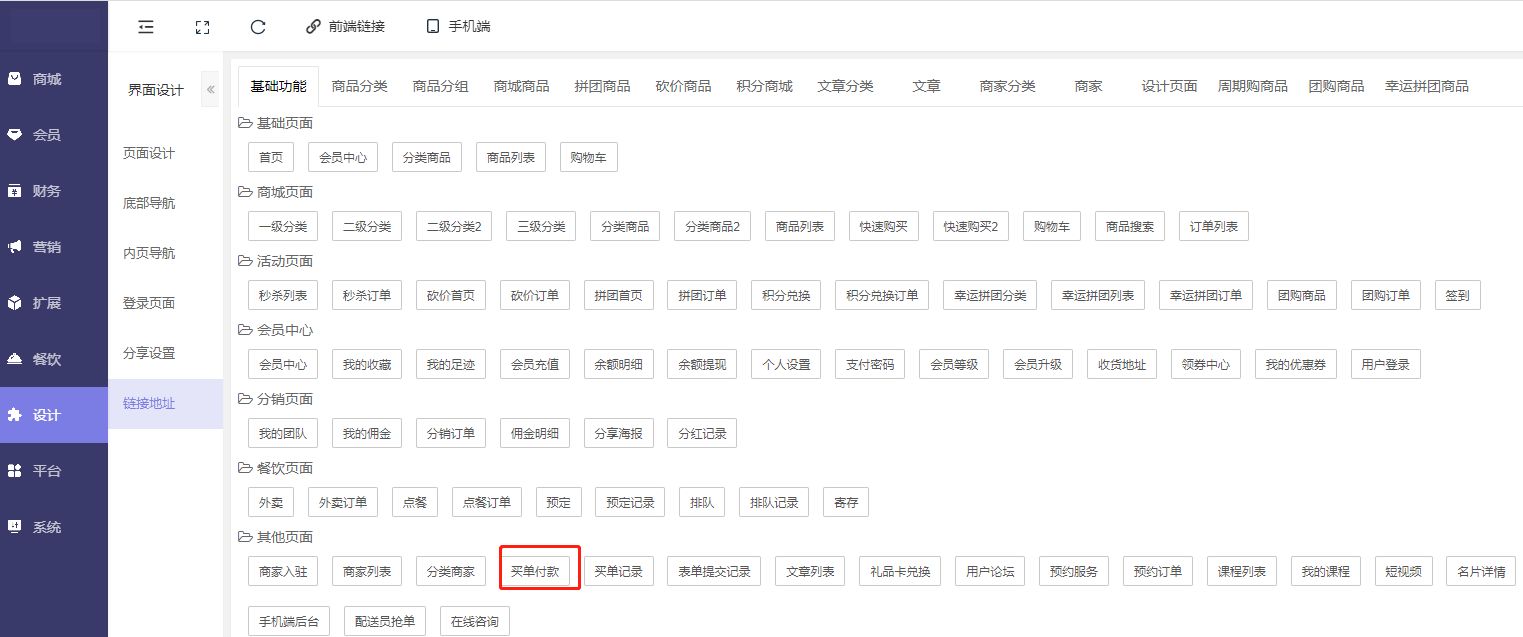
Task: Collapse the 会员中心 folder group
Action: coord(245,330)
